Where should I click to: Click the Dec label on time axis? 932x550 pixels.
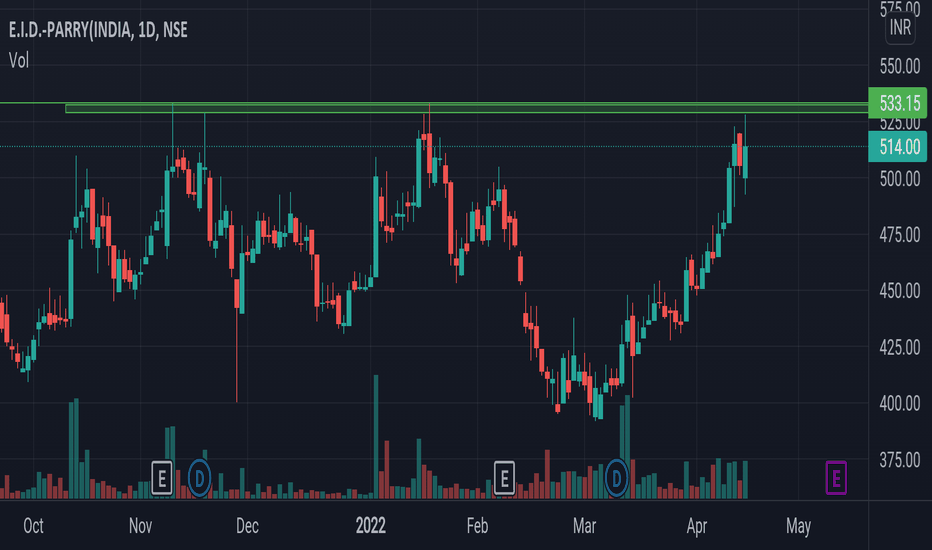point(247,526)
